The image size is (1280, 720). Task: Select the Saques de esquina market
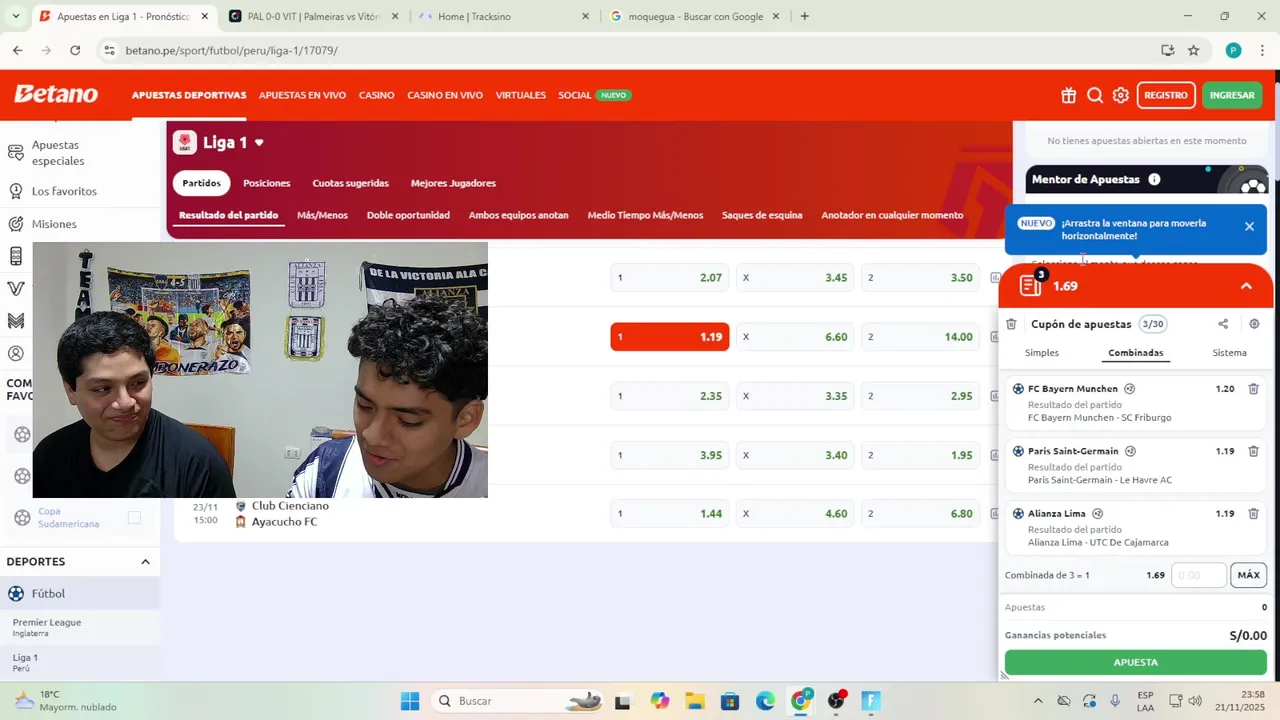click(762, 215)
